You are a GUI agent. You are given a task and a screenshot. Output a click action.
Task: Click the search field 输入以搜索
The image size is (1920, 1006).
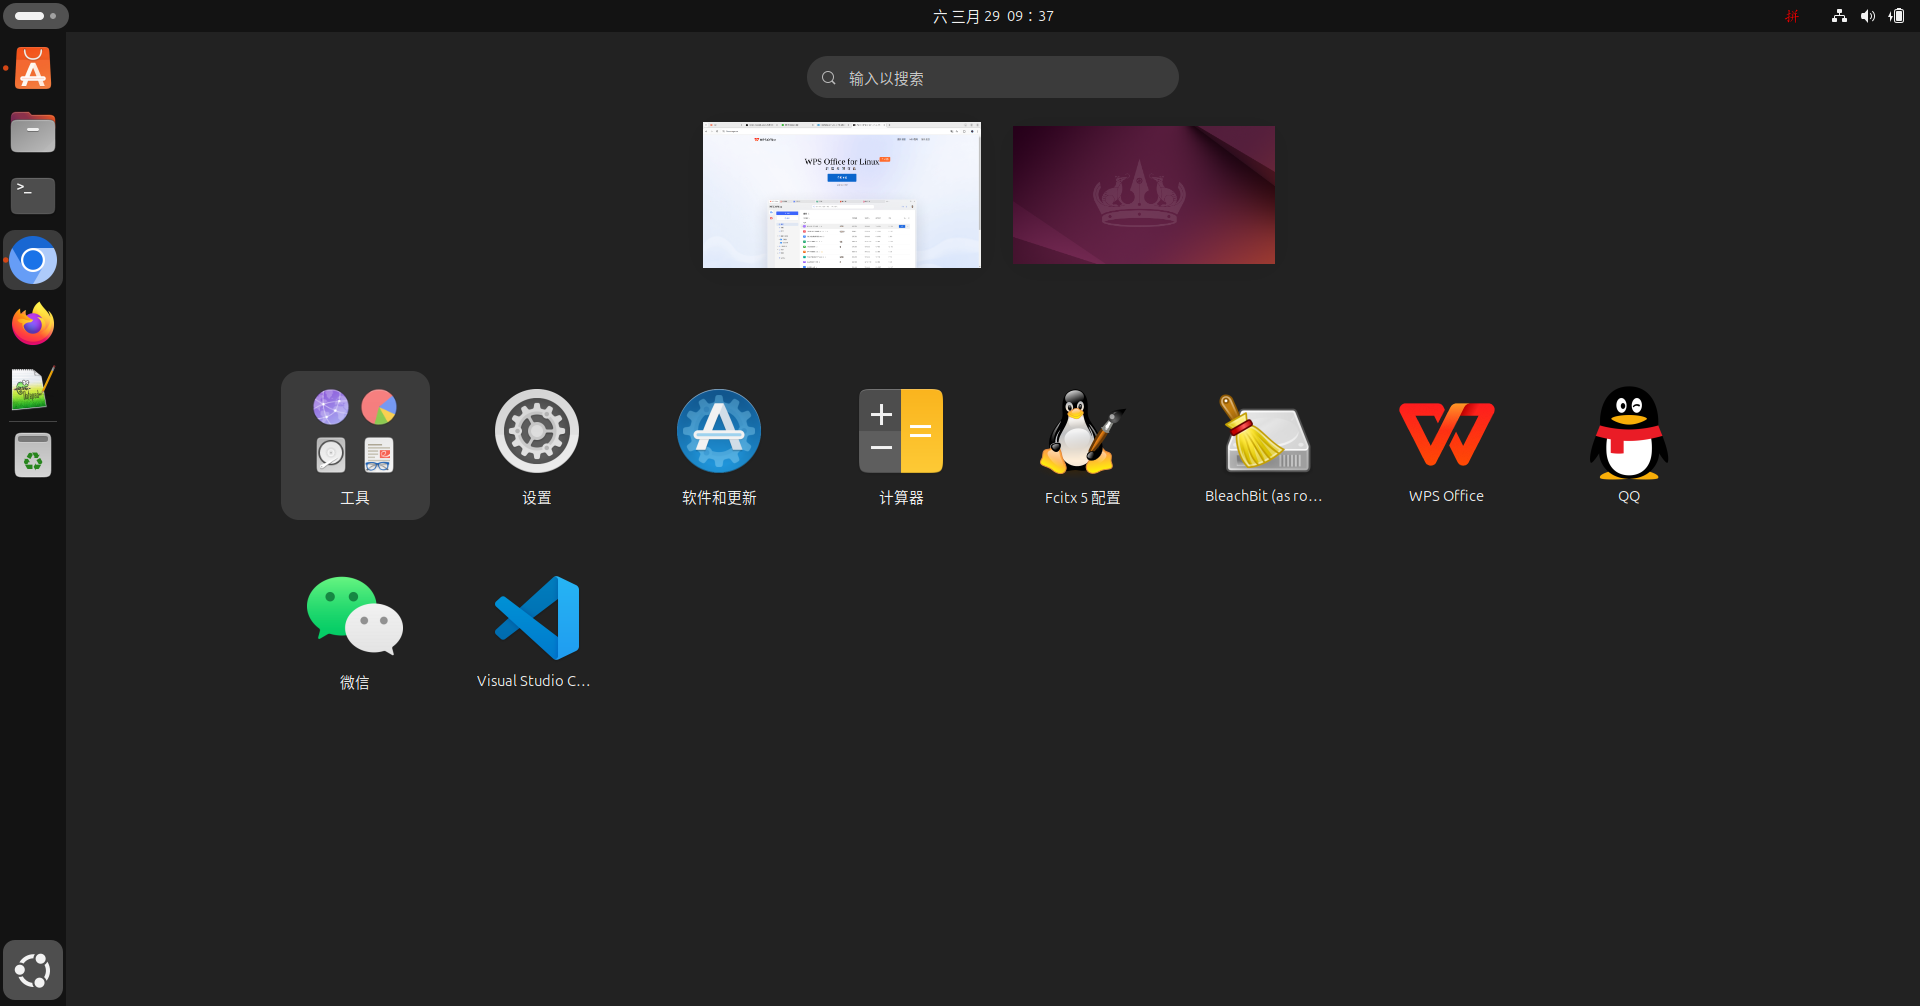(992, 77)
